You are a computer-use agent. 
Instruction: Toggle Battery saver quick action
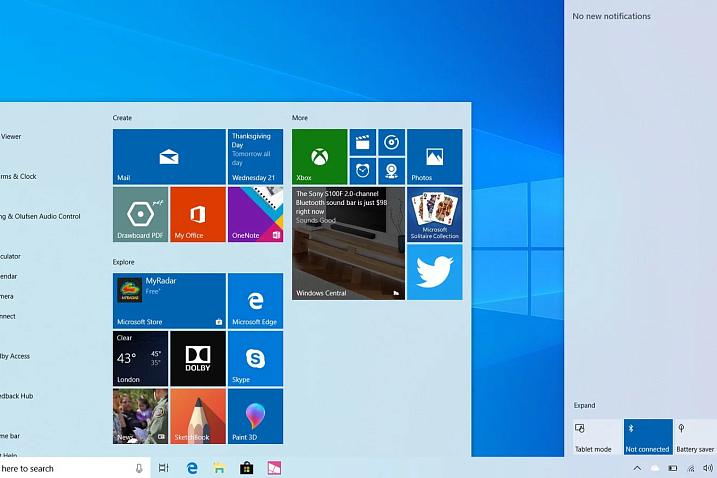696,437
